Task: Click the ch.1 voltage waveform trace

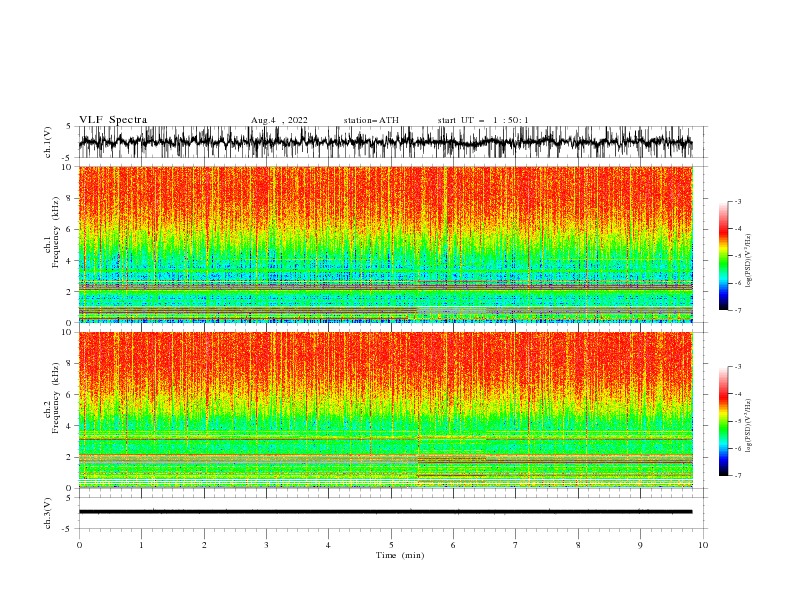Action: tap(385, 142)
